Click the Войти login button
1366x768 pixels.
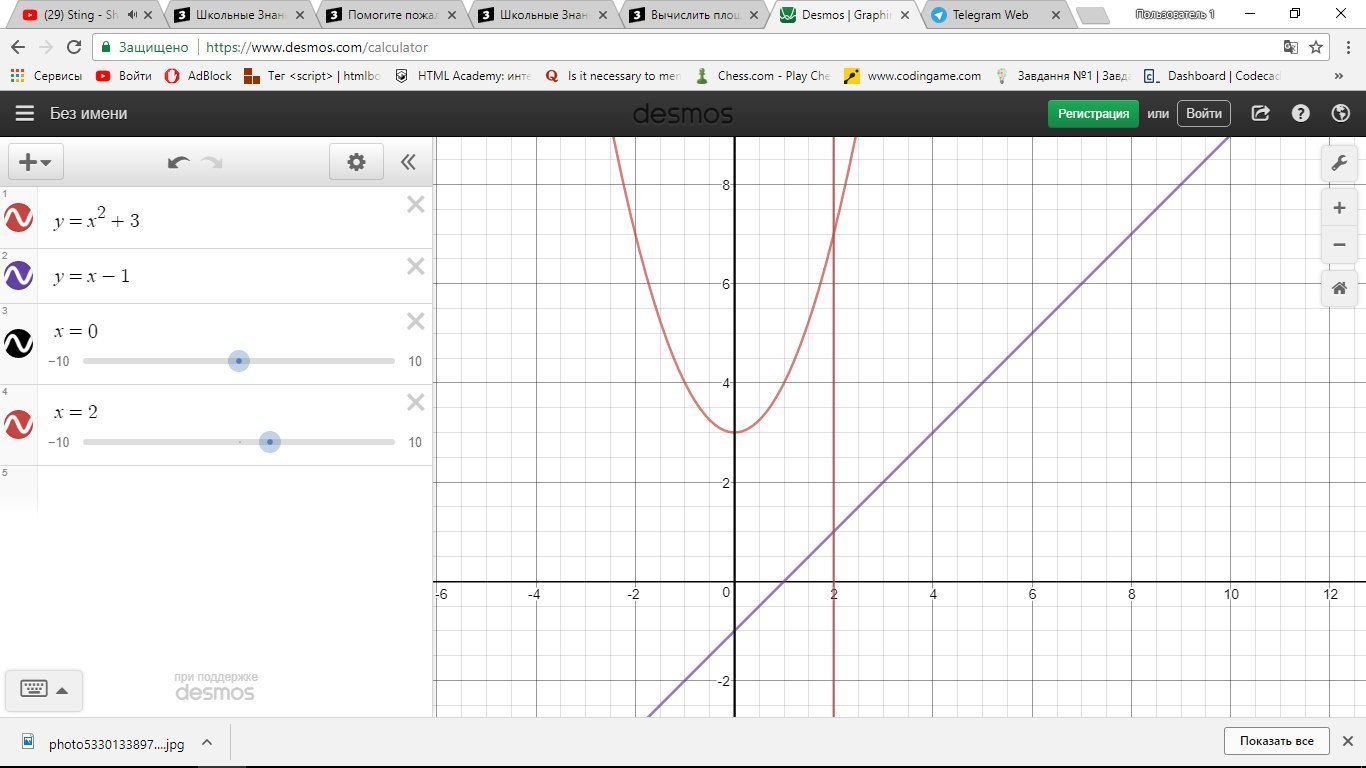coord(1203,114)
